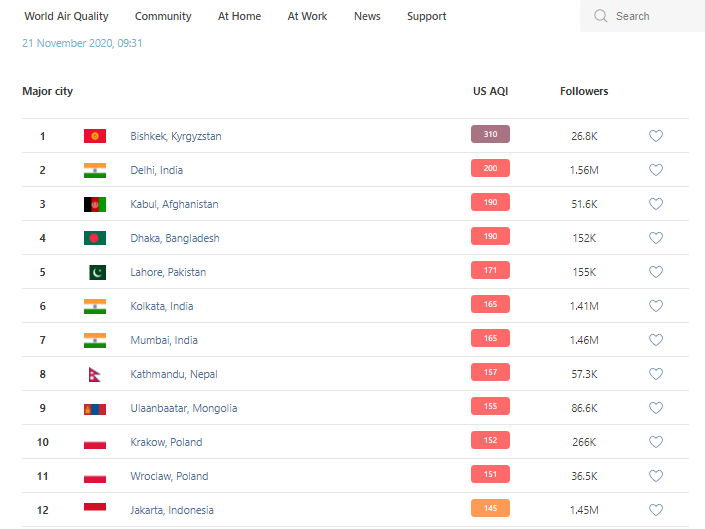Click the Pakistan flag beside Lahore
Viewport: 705px width, 529px height.
tap(96, 272)
